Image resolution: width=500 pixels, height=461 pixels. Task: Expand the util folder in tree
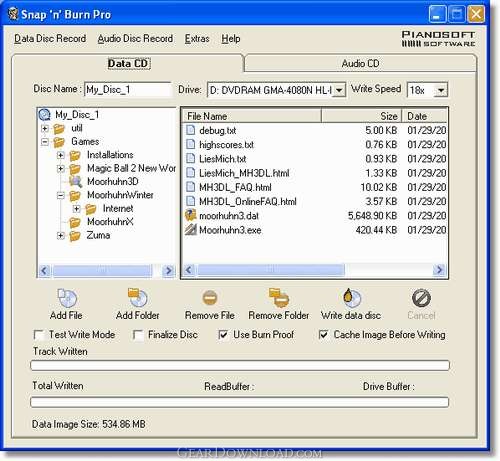[45, 128]
